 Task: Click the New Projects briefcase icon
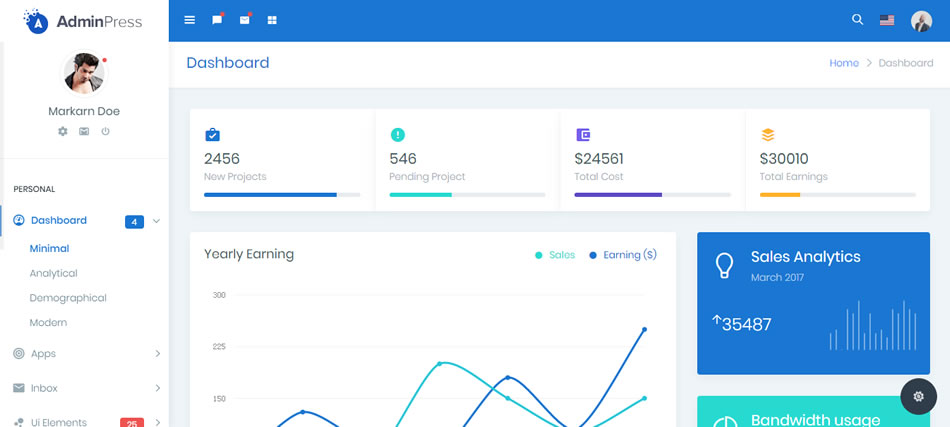(x=212, y=134)
